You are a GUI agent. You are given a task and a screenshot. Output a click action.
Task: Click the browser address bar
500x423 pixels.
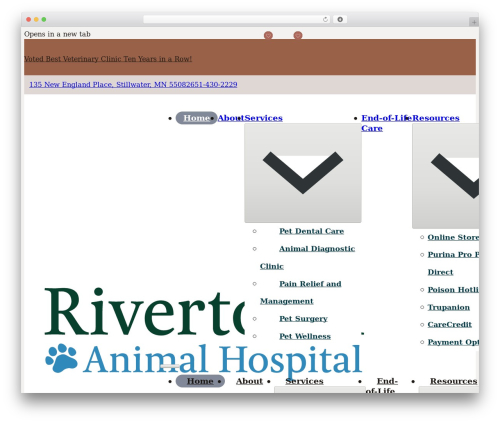[x=236, y=20]
